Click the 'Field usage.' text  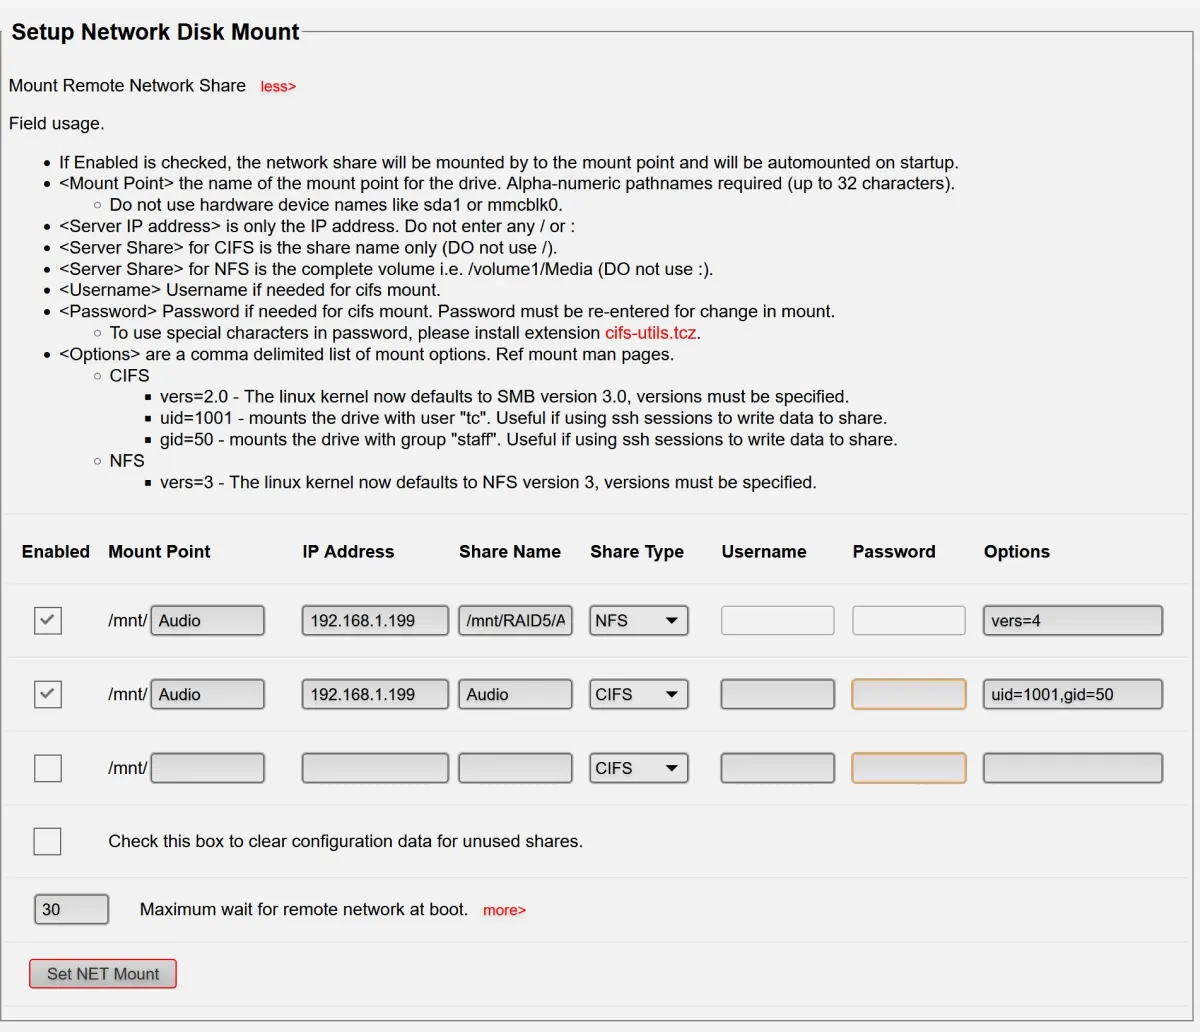(x=56, y=124)
